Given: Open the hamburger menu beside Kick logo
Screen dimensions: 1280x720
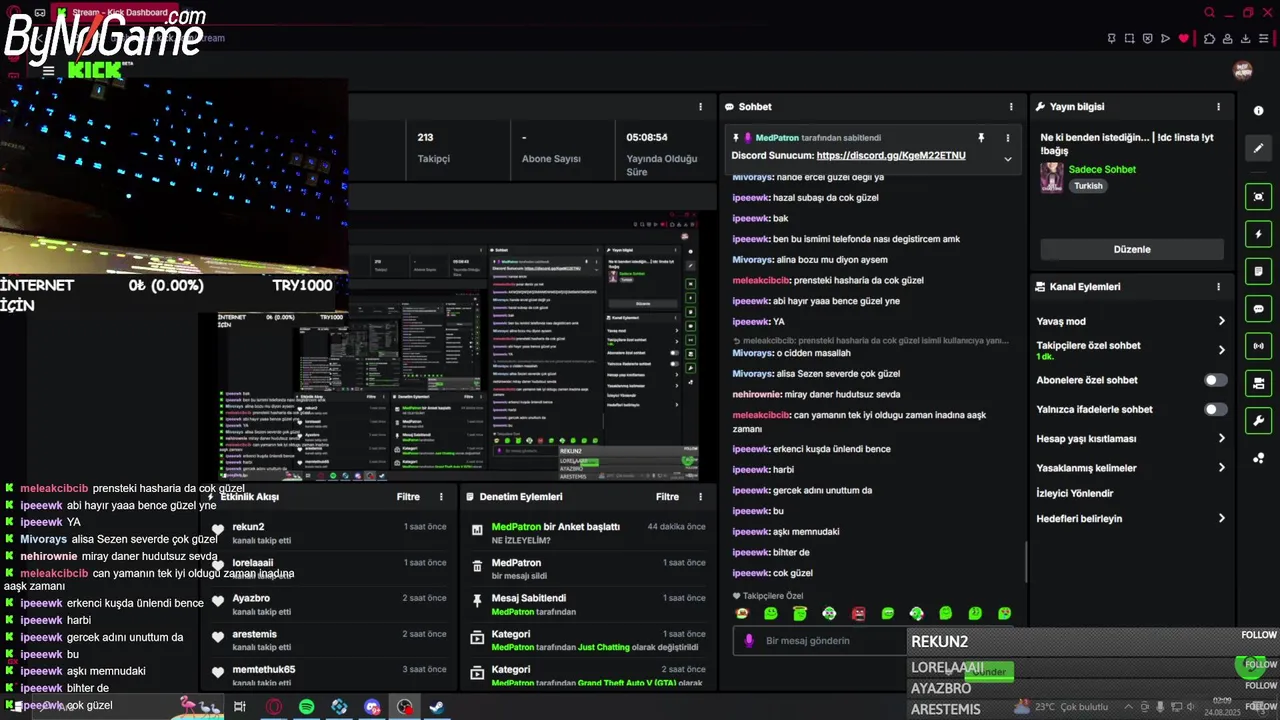Looking at the screenshot, I should coord(48,71).
